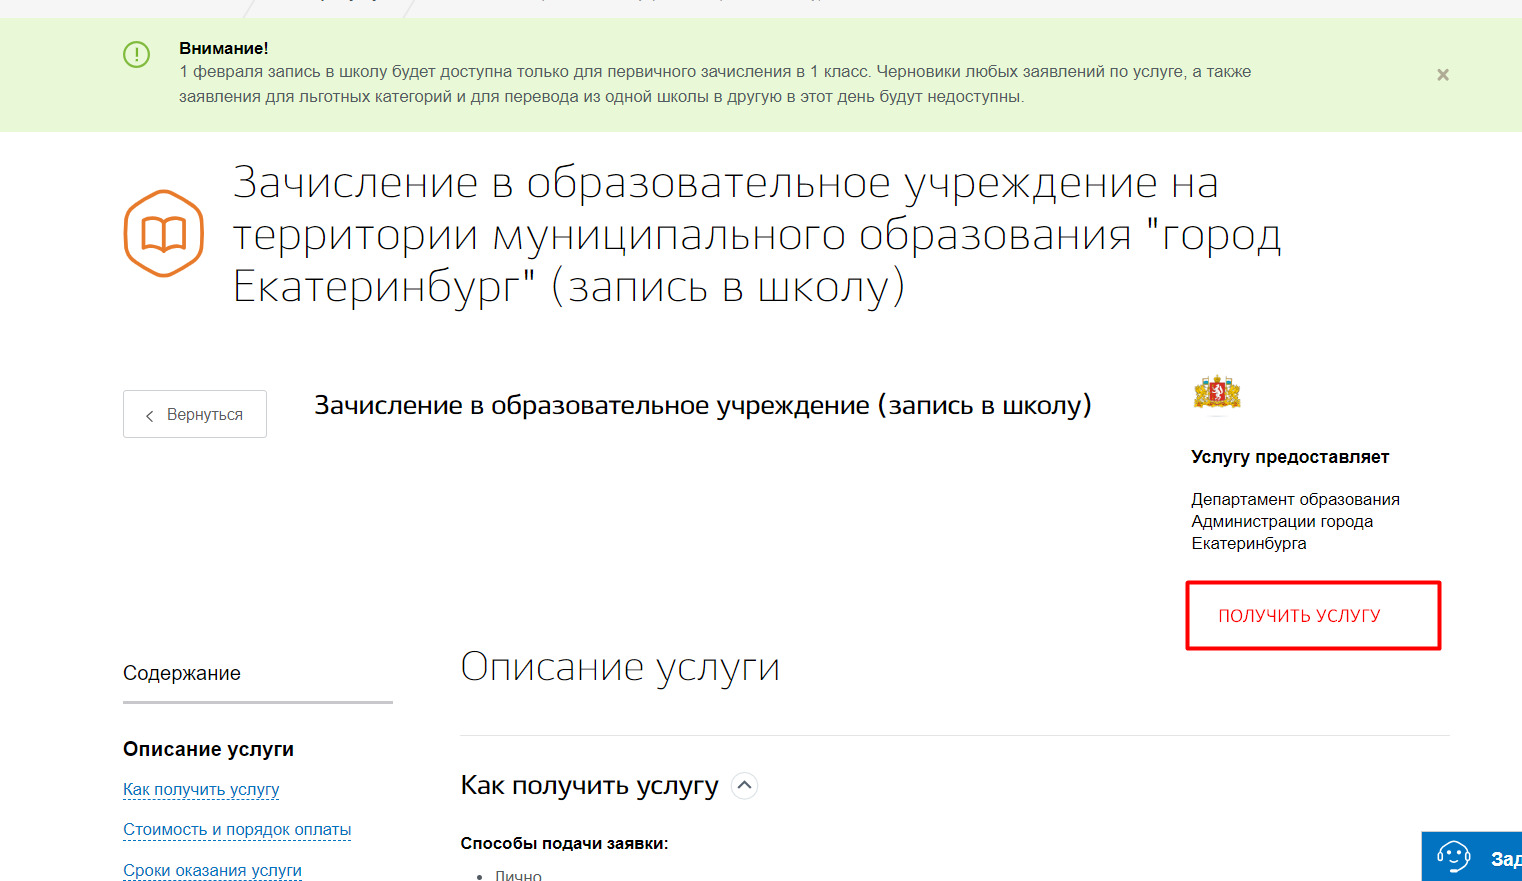Image resolution: width=1522 pixels, height=881 pixels.
Task: Click the Услугу предоставляет label
Action: [x=1290, y=457]
